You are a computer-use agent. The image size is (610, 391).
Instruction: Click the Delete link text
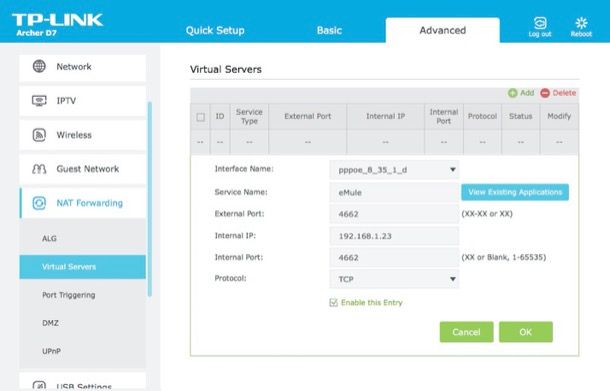[564, 93]
